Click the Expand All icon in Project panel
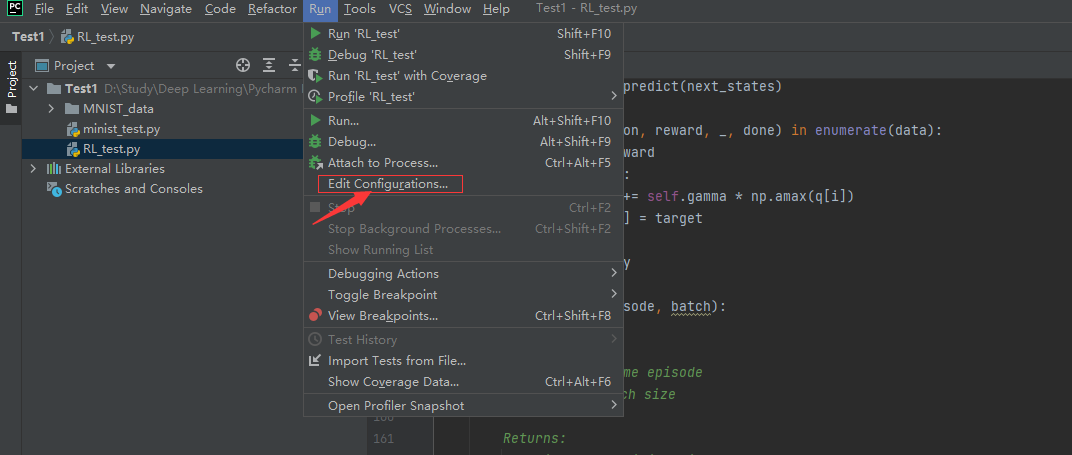The width and height of the screenshot is (1072, 455). [x=269, y=66]
